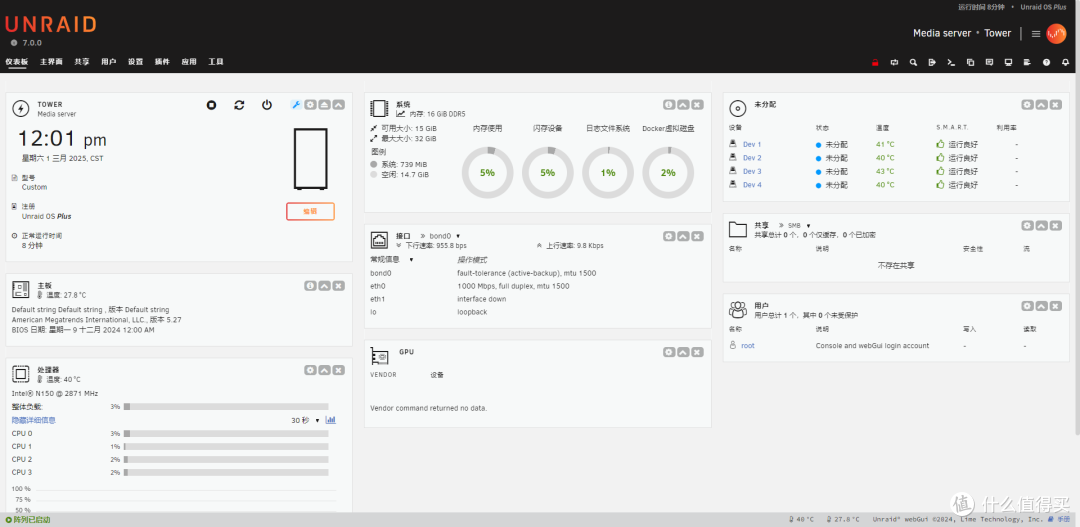Collapse the Tower tile with its chevron
This screenshot has height=527, width=1080.
(x=338, y=105)
